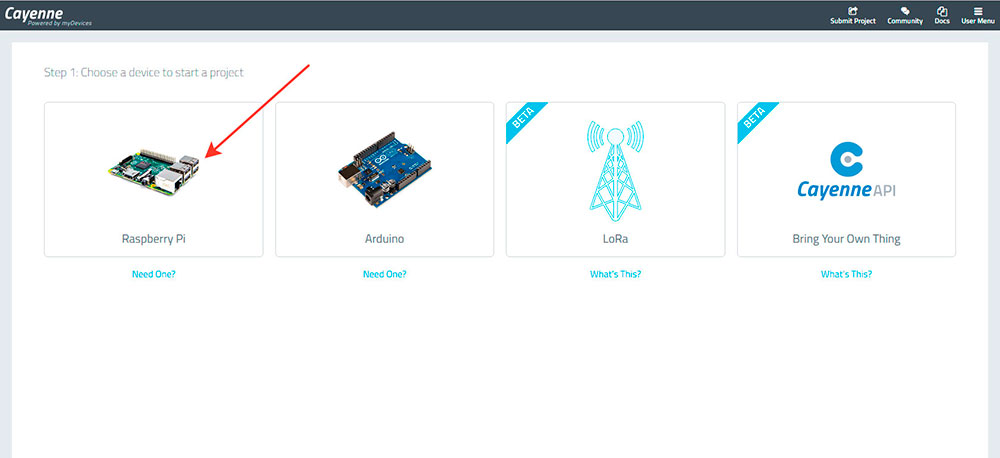Click BETA ribbon on Cayenne API card

pos(751,116)
